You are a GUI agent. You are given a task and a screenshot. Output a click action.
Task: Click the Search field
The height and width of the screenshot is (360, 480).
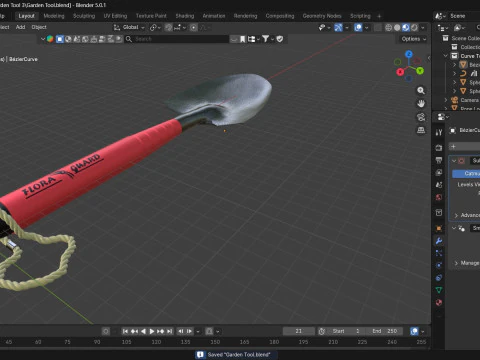[177, 39]
